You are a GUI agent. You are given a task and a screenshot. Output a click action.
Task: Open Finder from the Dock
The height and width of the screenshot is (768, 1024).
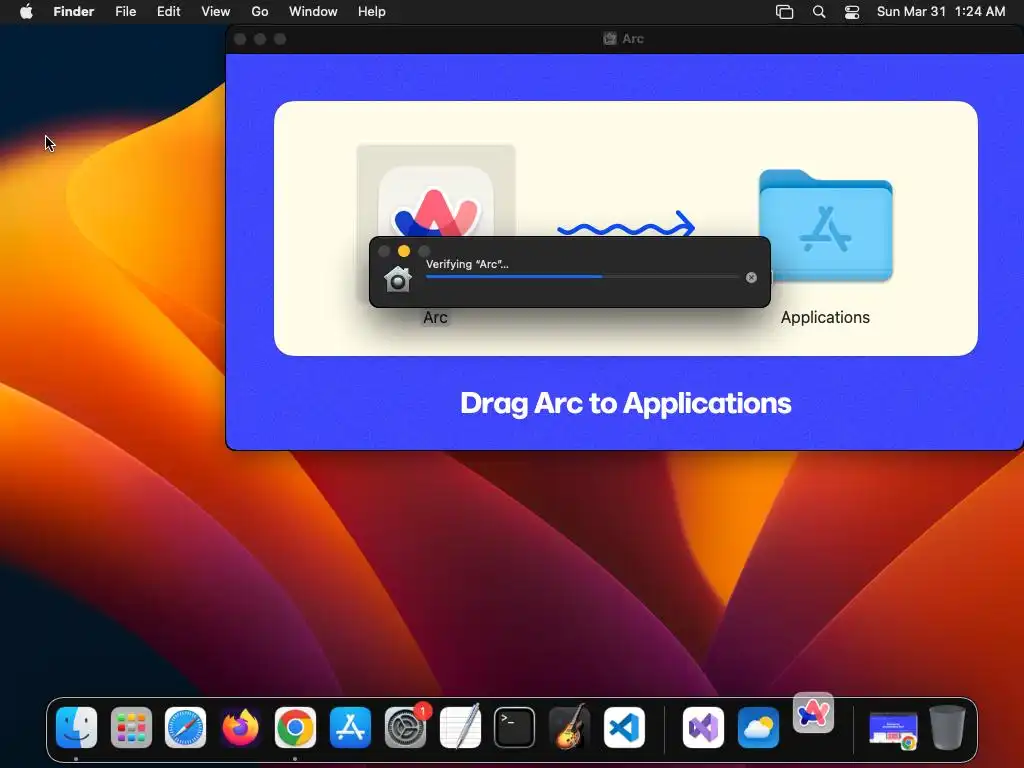(x=76, y=728)
